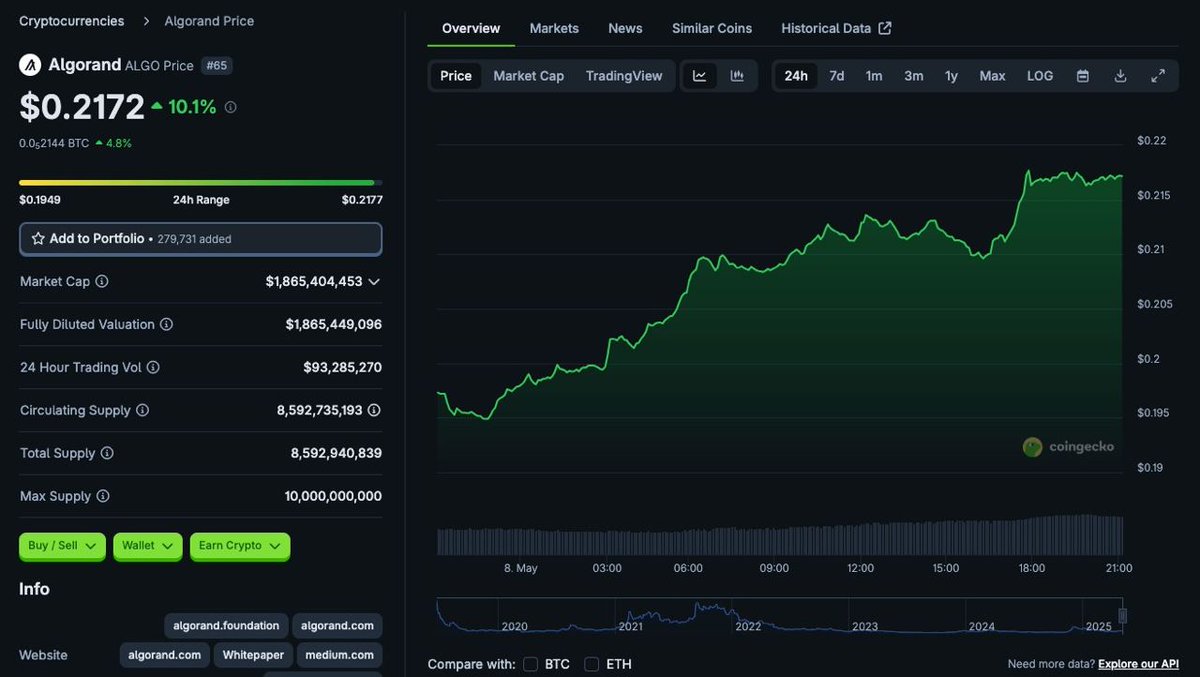Click the $0.1949 range low value
Viewport: 1200px width, 677px height.
coord(40,200)
